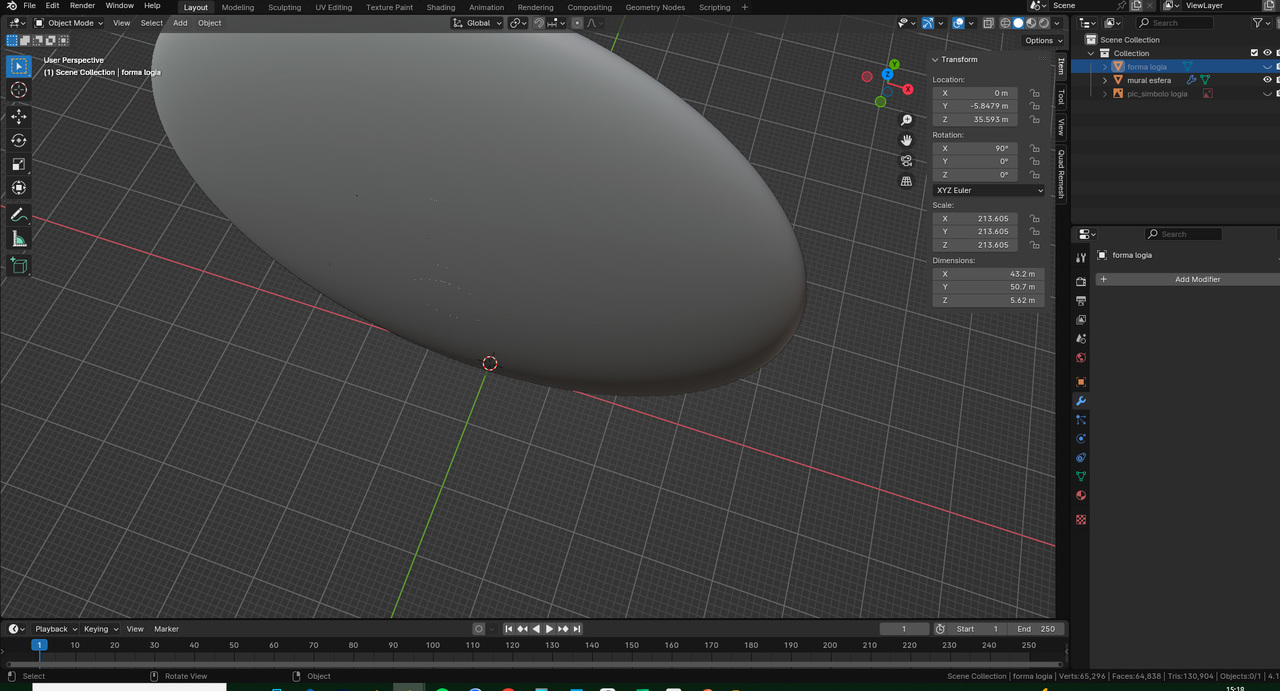Open the Object Constraints properties tab
Image resolution: width=1280 pixels, height=691 pixels.
click(x=1081, y=458)
